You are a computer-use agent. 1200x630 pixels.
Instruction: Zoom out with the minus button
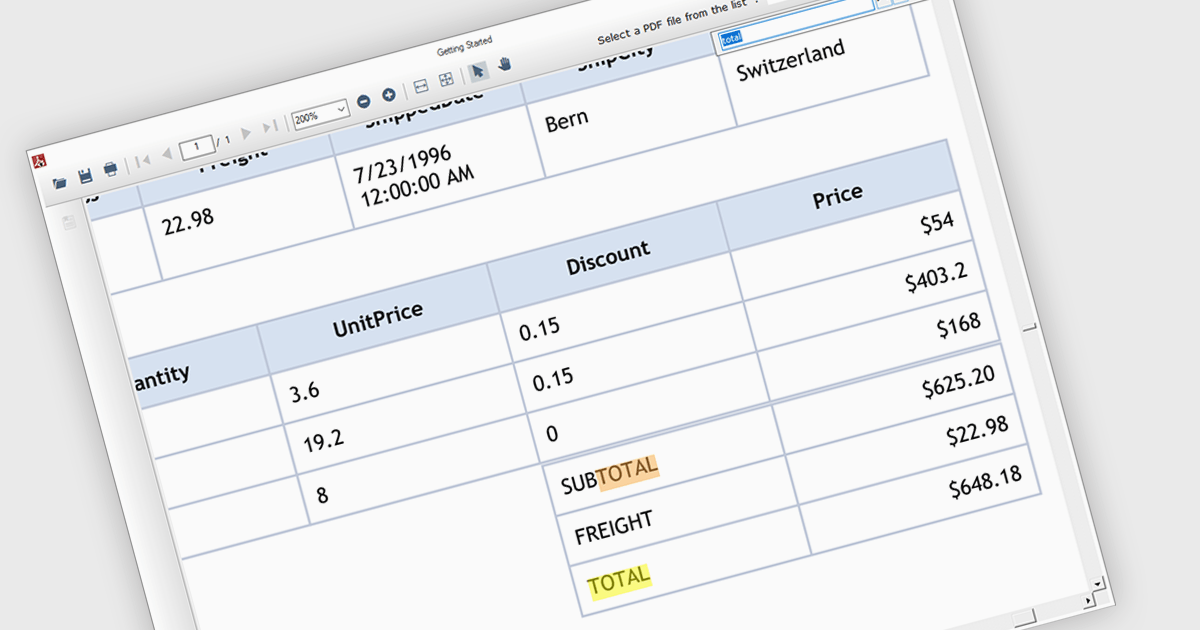tap(363, 101)
